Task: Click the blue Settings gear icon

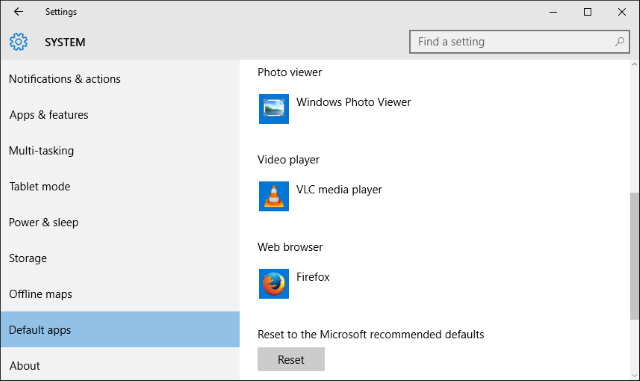Action: (18, 42)
